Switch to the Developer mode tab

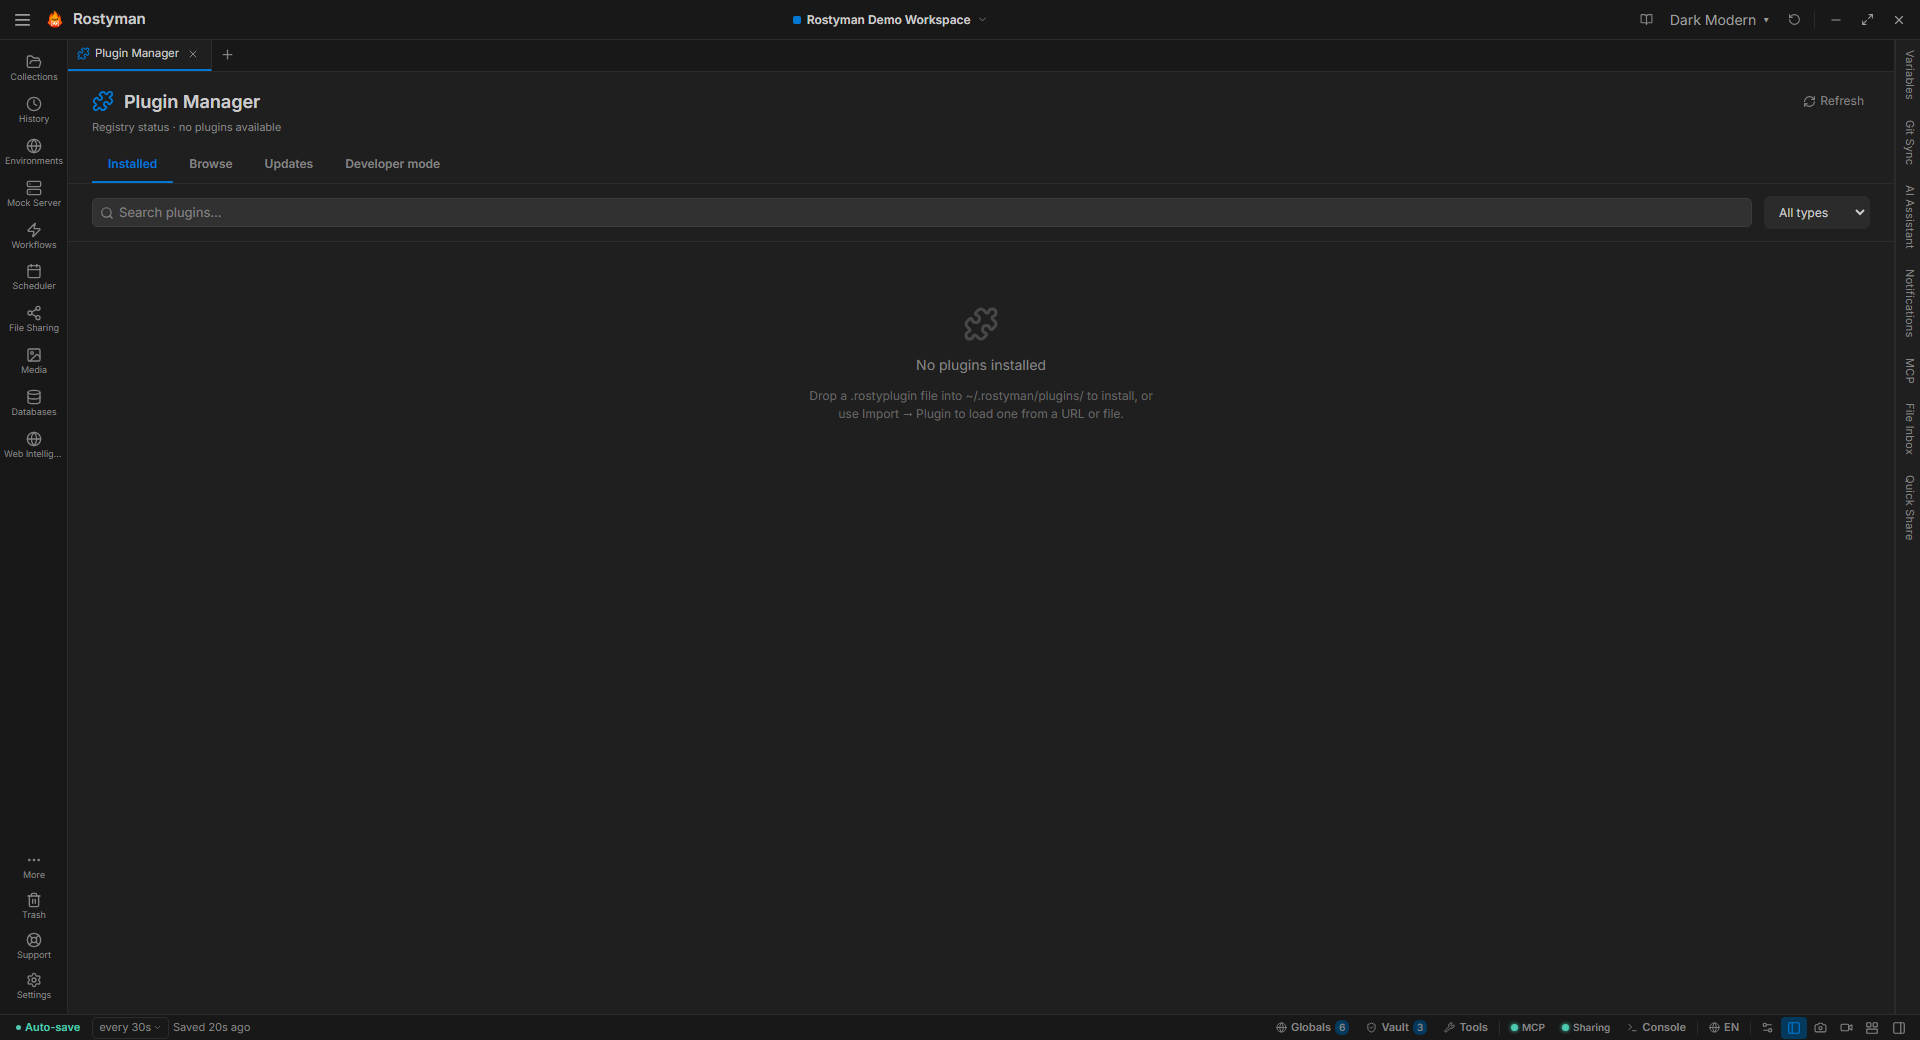coord(392,164)
